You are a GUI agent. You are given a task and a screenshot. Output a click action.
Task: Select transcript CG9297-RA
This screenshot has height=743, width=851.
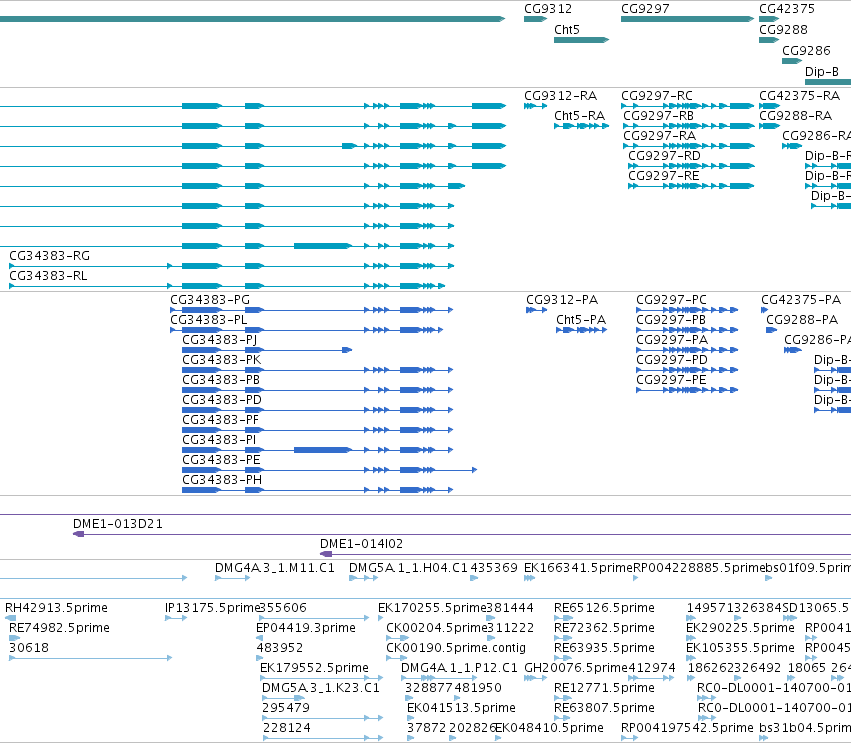point(689,146)
